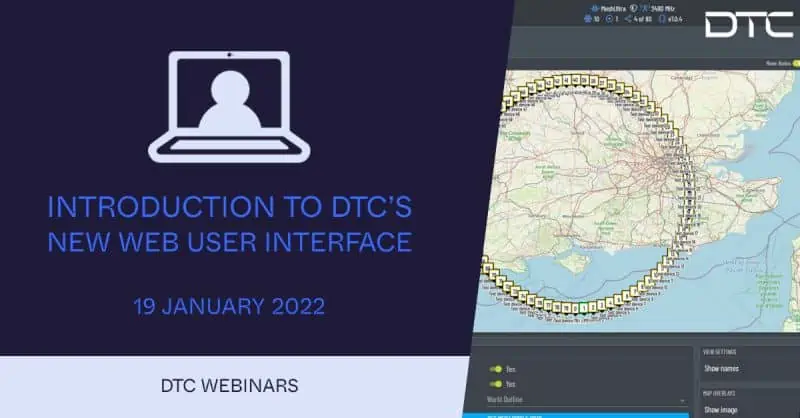Click the map showing the device ring
The image size is (800, 418).
(636, 201)
